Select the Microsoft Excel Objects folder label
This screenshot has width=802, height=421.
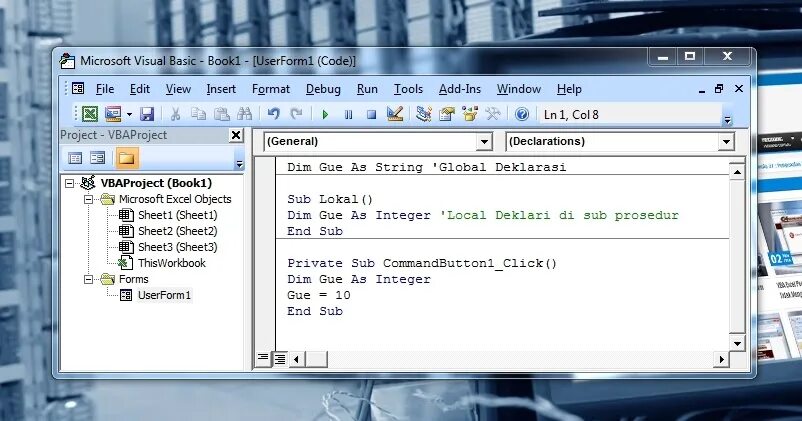tap(175, 199)
